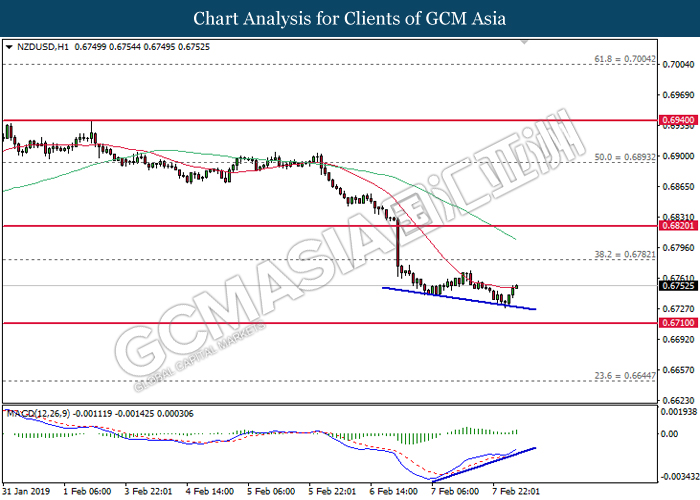Click the MACD -0.003432 scale value
The width and height of the screenshot is (700, 500).
[x=679, y=477]
